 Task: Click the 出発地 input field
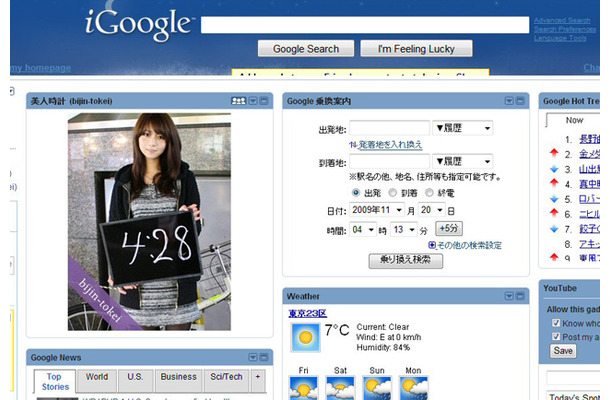click(390, 128)
